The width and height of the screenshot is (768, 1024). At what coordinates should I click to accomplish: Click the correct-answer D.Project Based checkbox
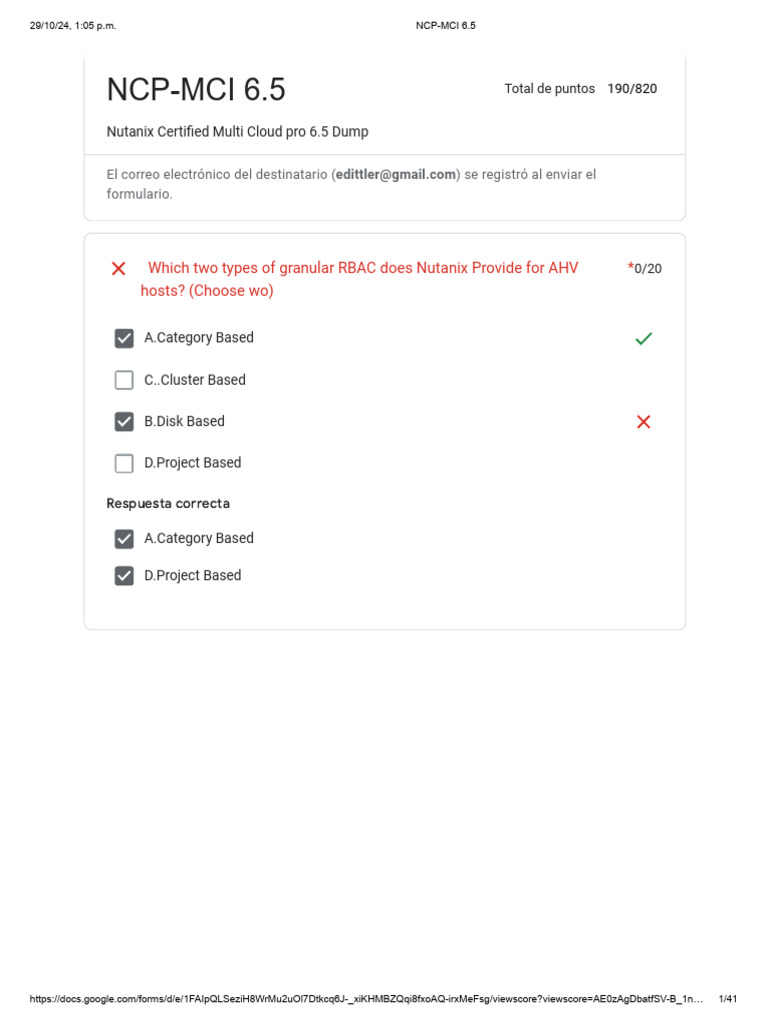pyautogui.click(x=124, y=576)
